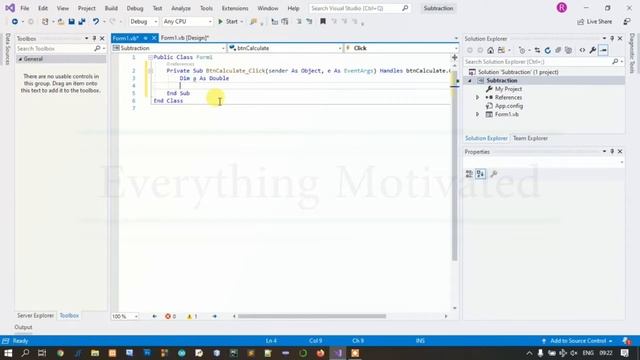Switch to the Server Explorer tab

[x=36, y=316]
